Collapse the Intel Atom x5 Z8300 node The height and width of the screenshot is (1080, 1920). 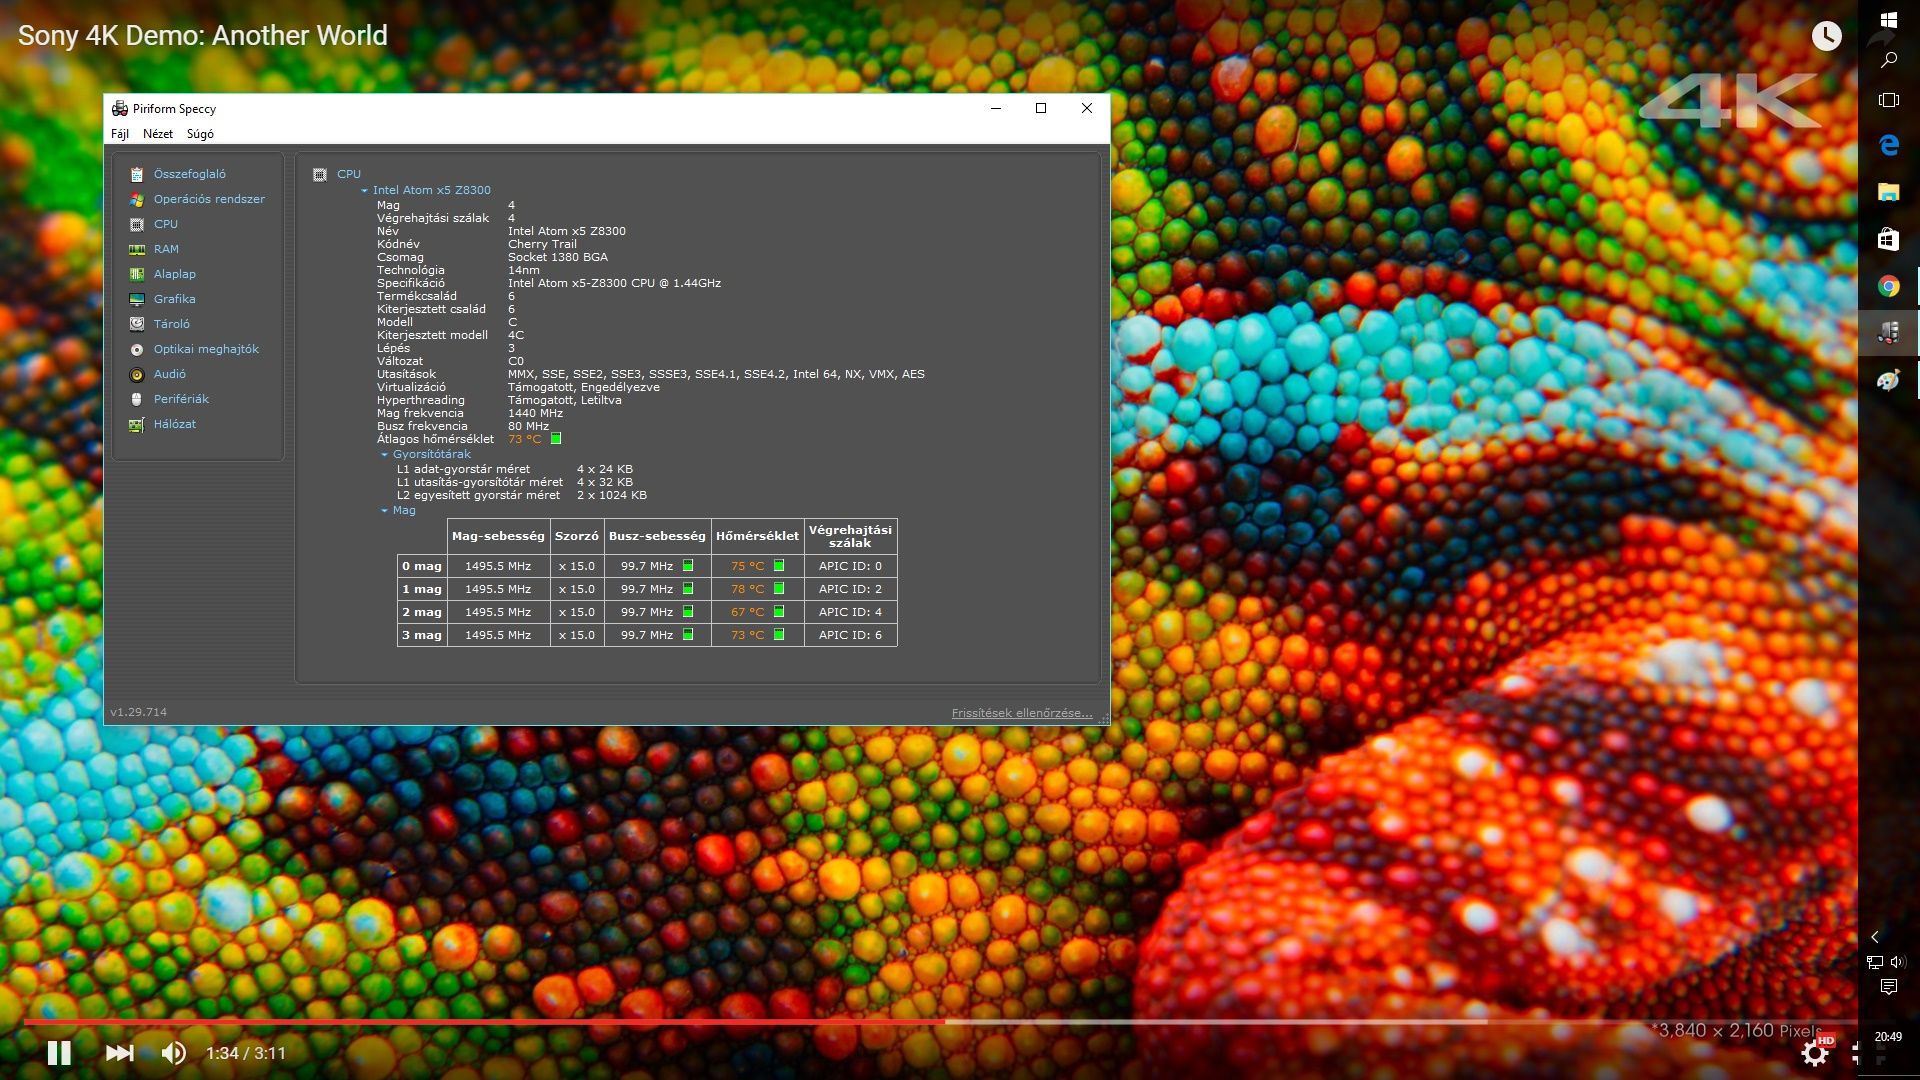pos(365,190)
